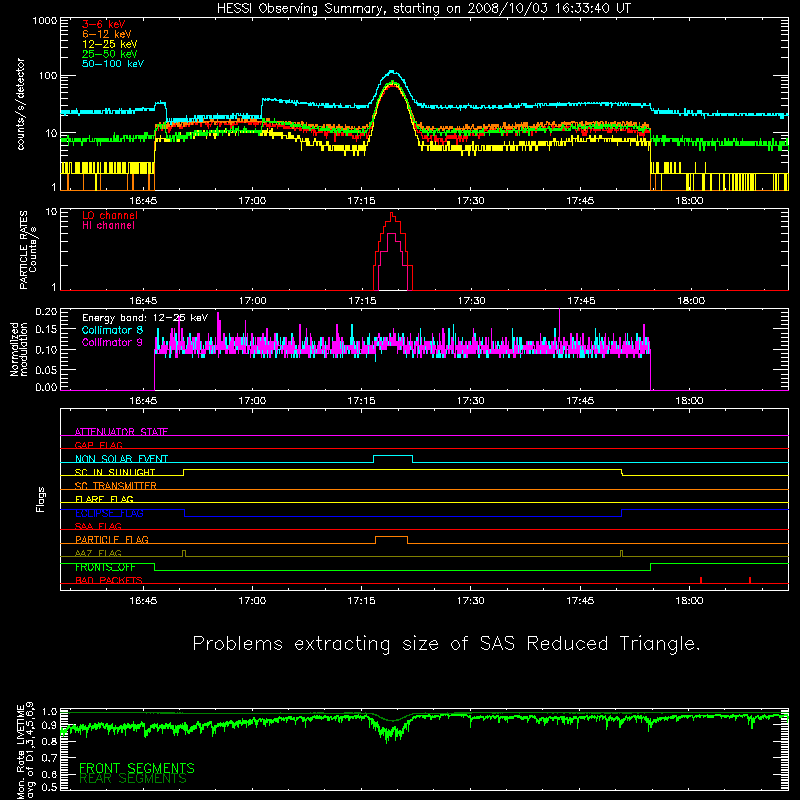
Task: Select the Collimator 8 legend label
Action: point(112,330)
